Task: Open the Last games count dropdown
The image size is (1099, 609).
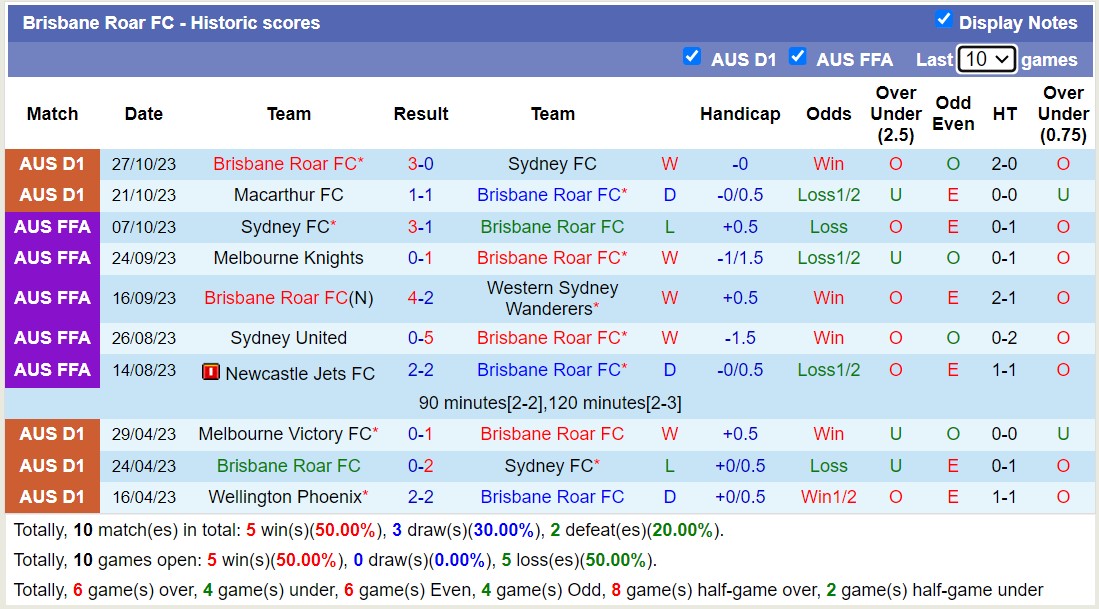Action: click(x=986, y=59)
